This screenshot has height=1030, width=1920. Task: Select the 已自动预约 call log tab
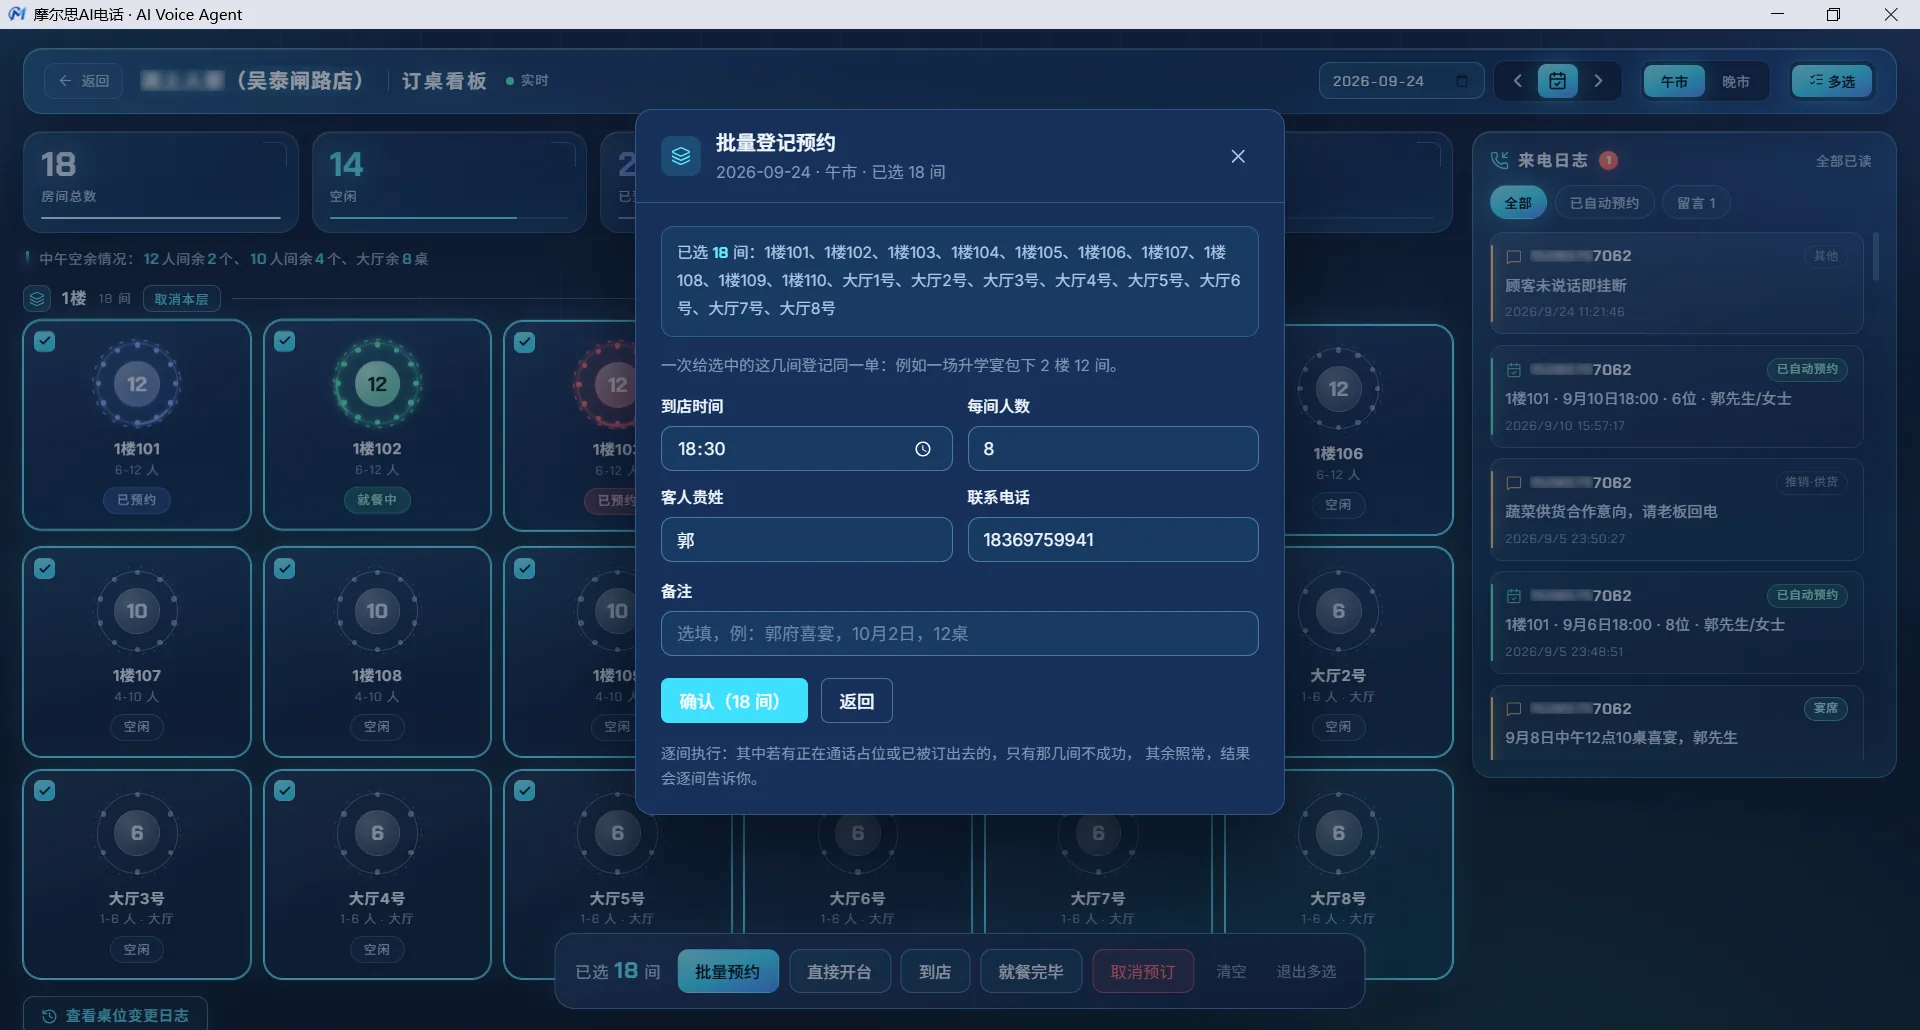click(1604, 203)
